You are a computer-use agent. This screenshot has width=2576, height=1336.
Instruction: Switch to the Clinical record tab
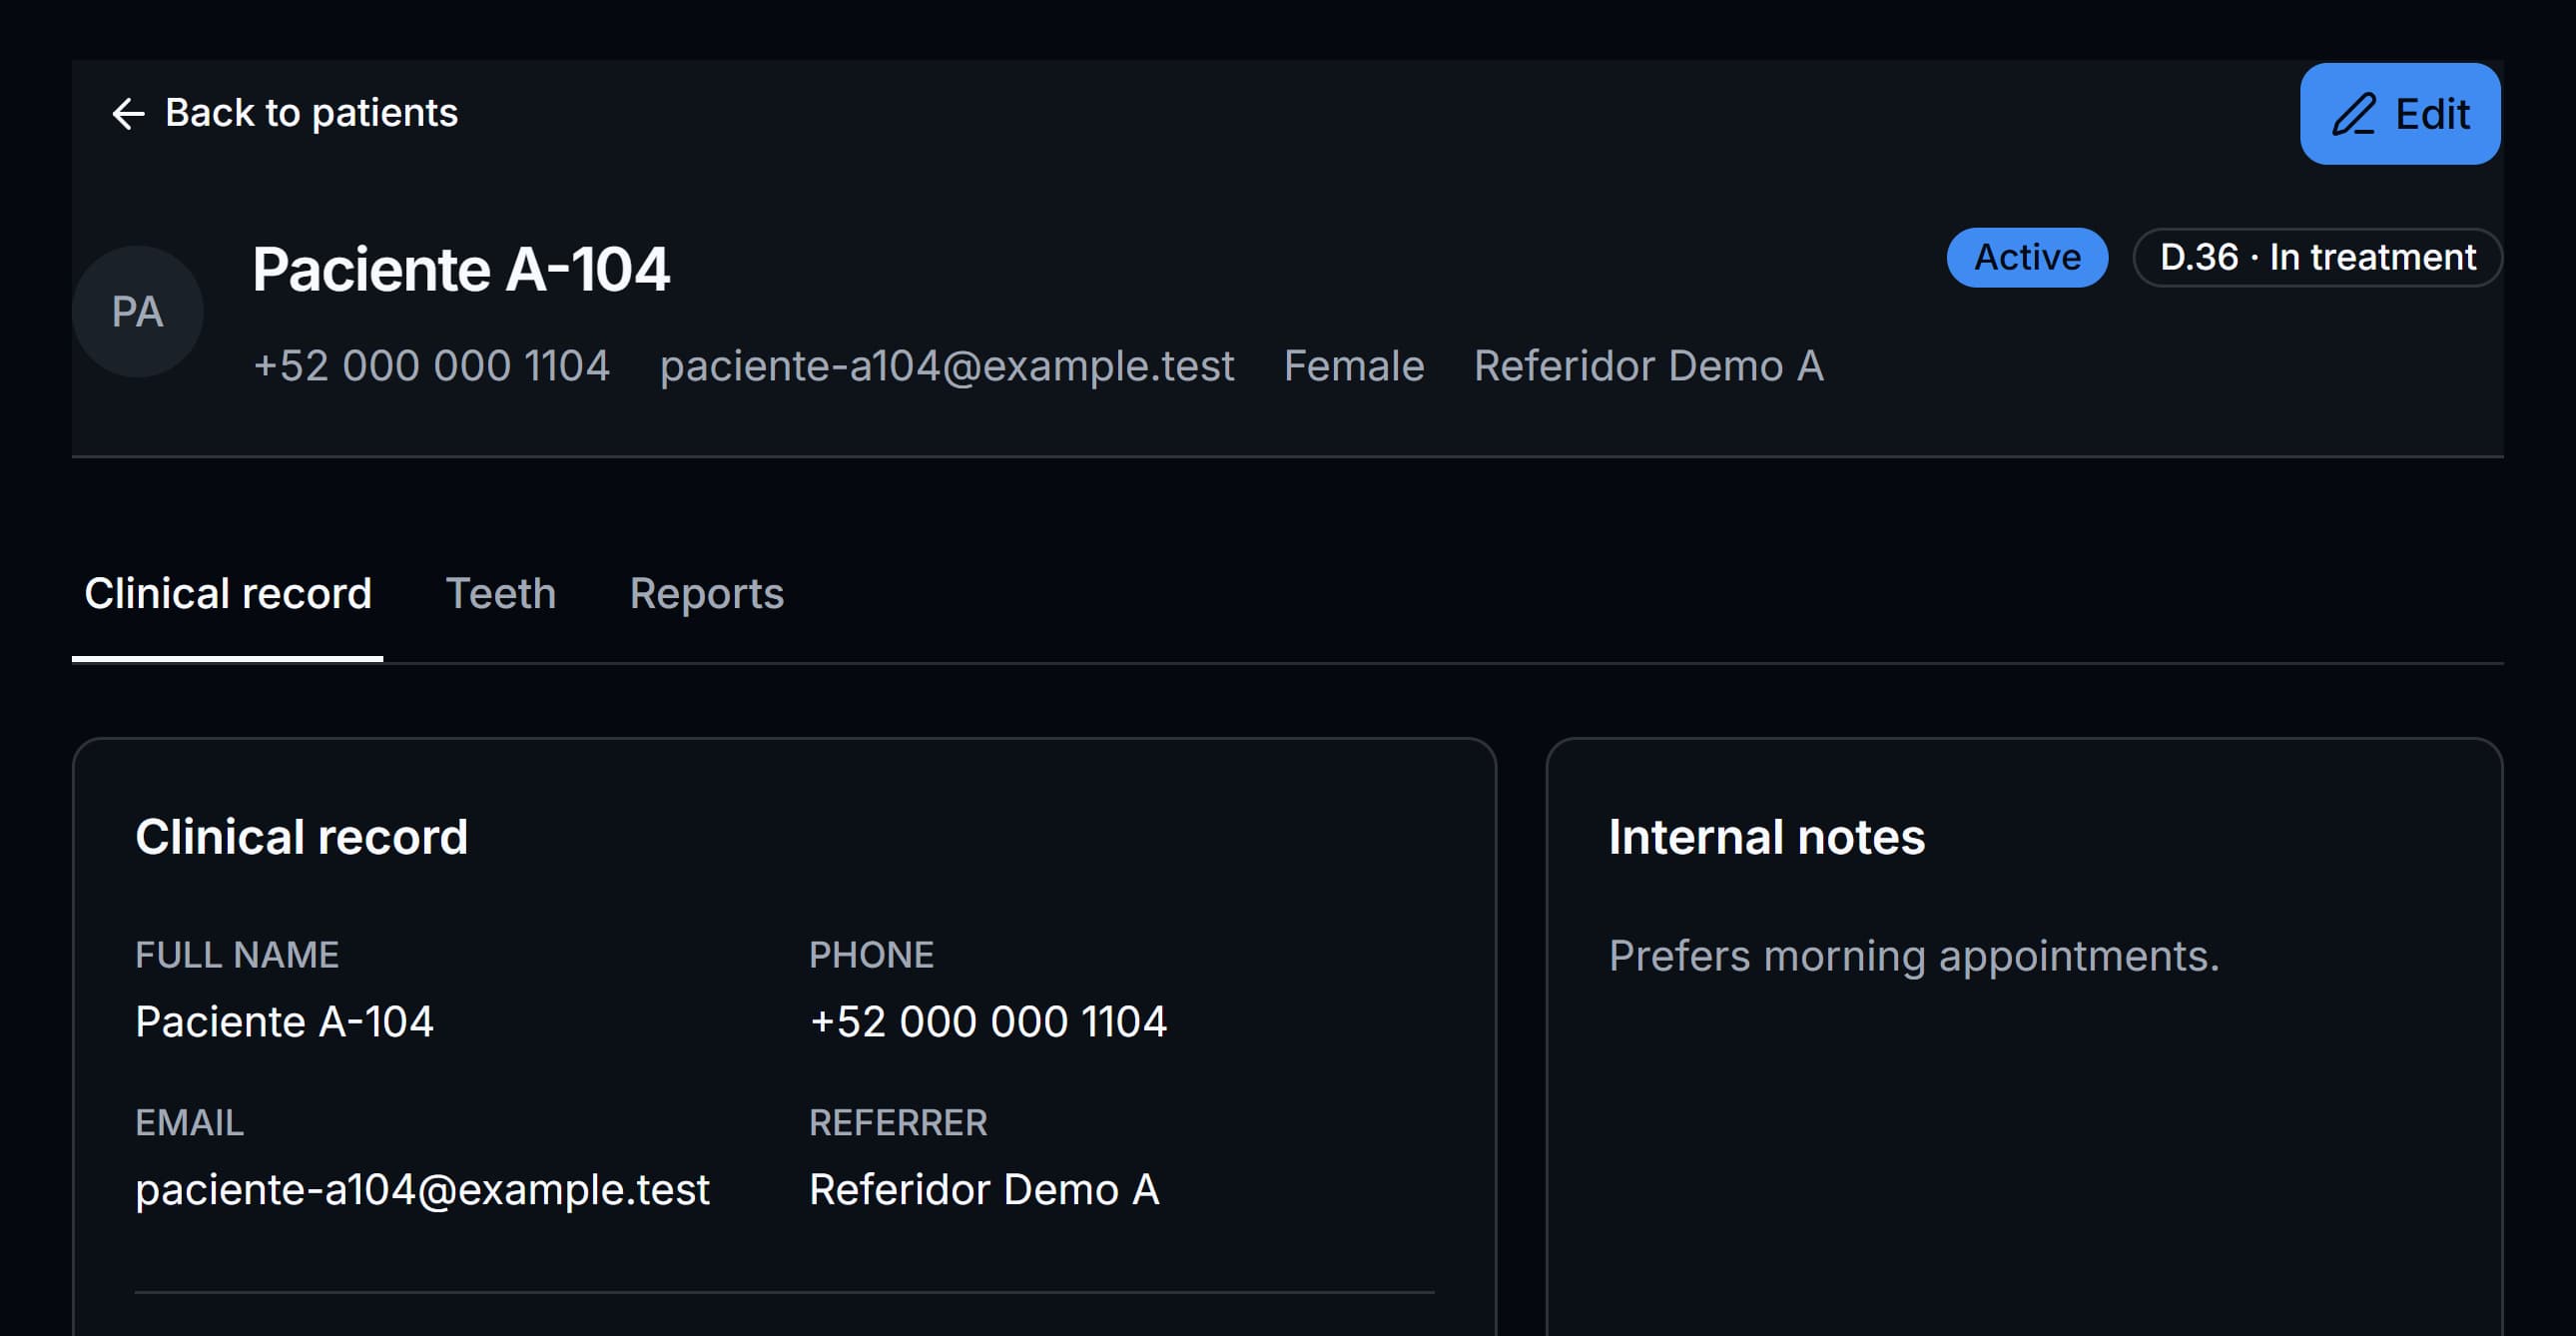coord(228,595)
